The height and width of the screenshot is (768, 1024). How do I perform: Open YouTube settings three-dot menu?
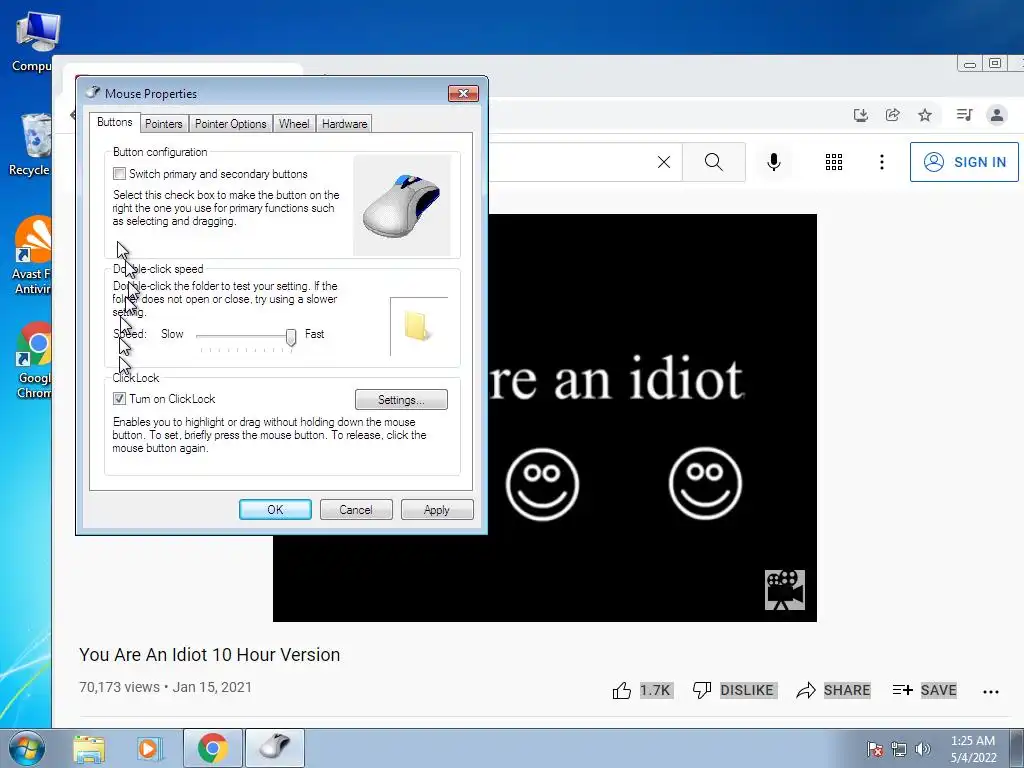click(x=882, y=162)
